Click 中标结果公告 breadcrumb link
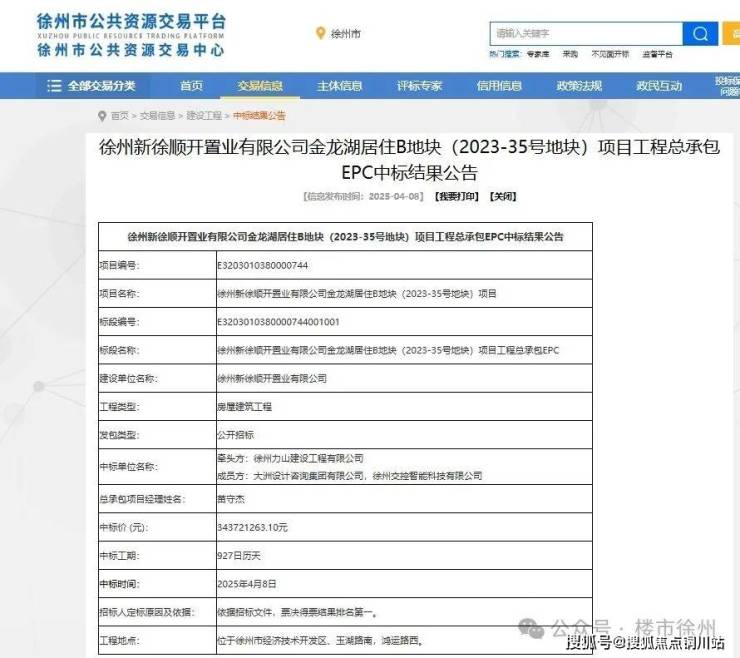The image size is (740, 658). point(259,116)
